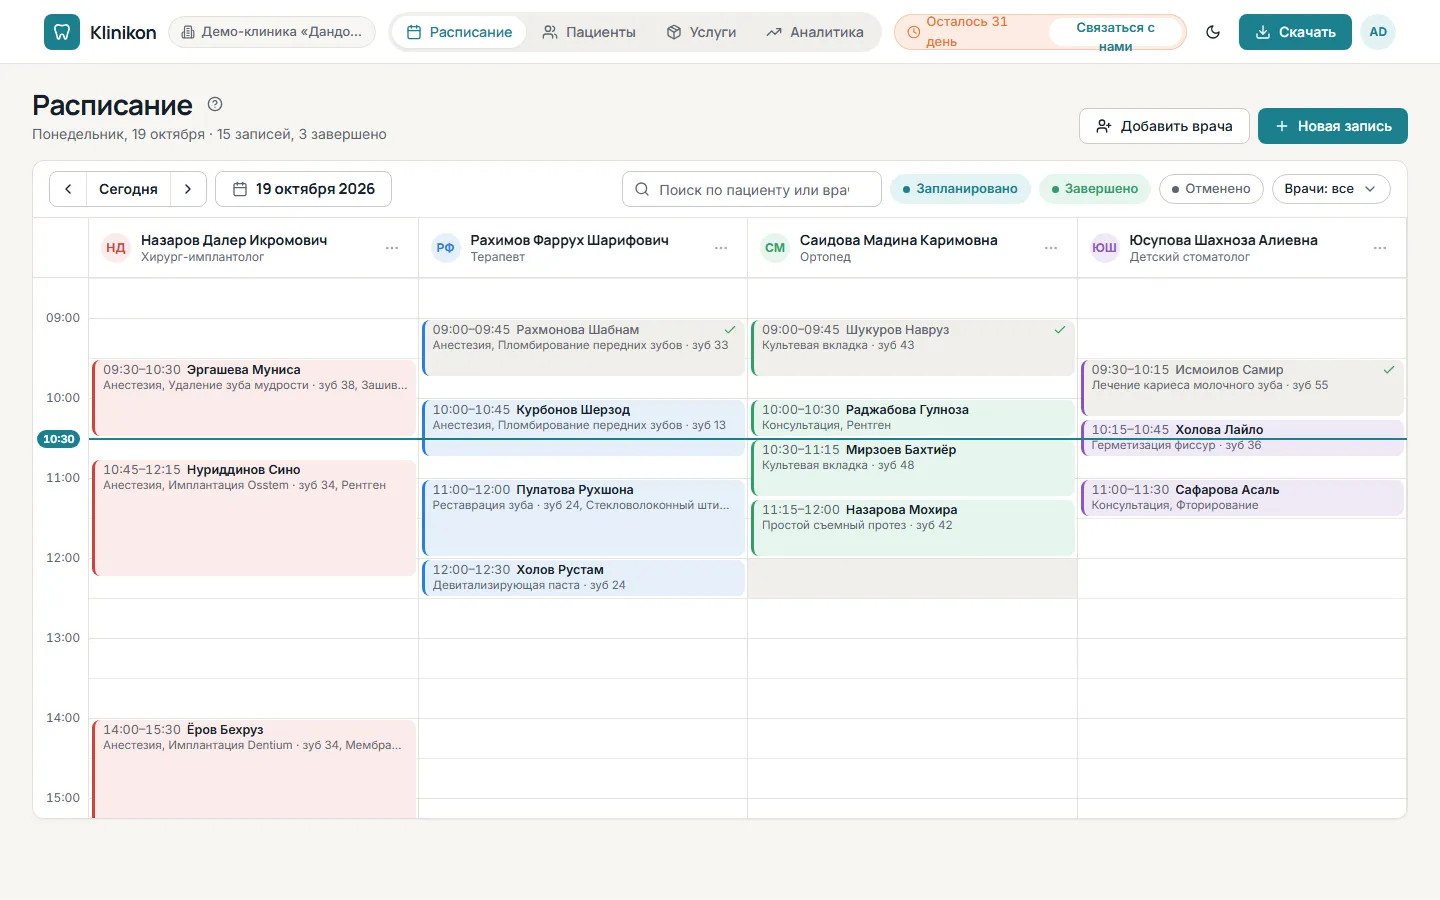This screenshot has height=900, width=1440.
Task: Click the РФ doctor avatar
Action: [x=446, y=248]
